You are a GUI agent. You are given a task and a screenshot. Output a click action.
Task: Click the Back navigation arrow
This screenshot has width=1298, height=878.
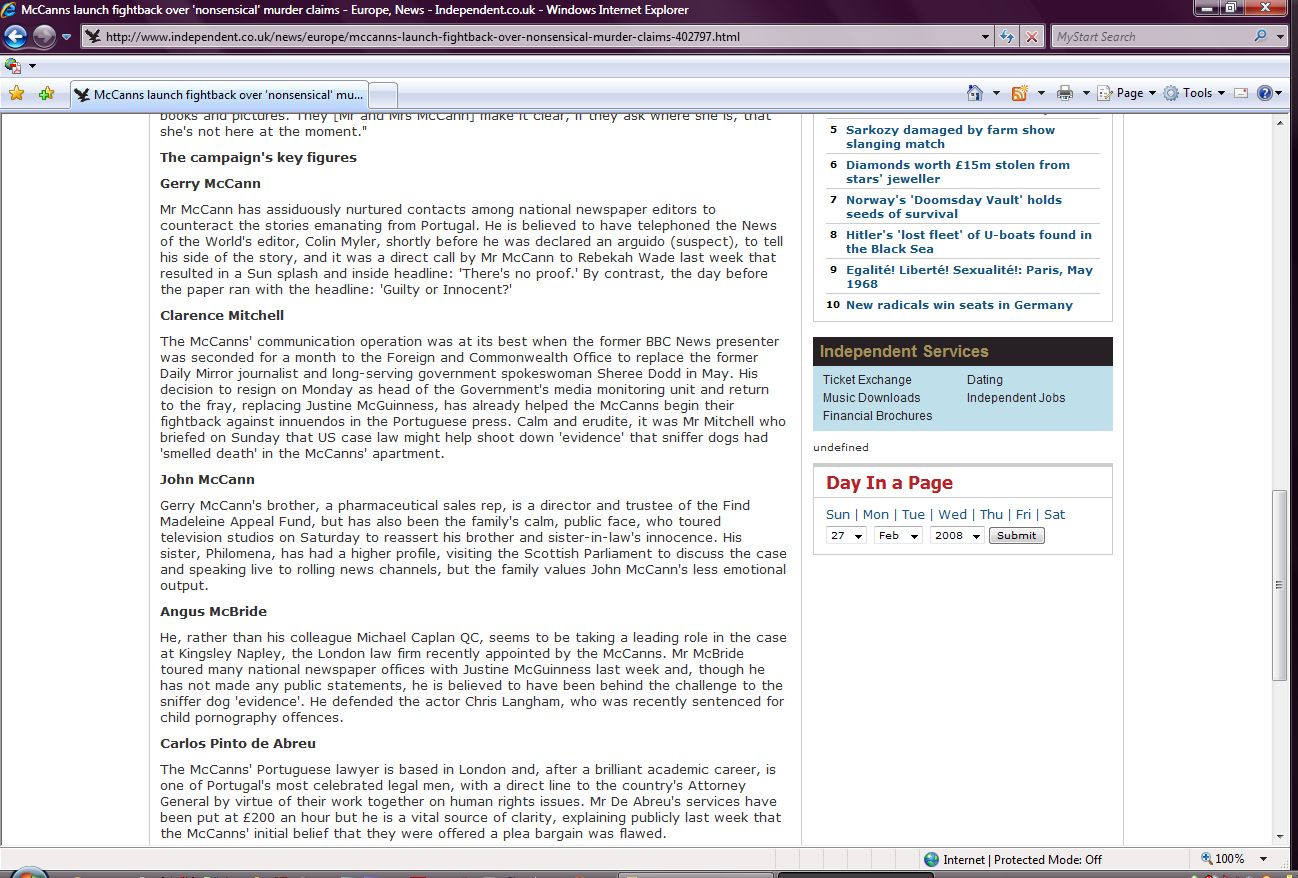point(15,37)
